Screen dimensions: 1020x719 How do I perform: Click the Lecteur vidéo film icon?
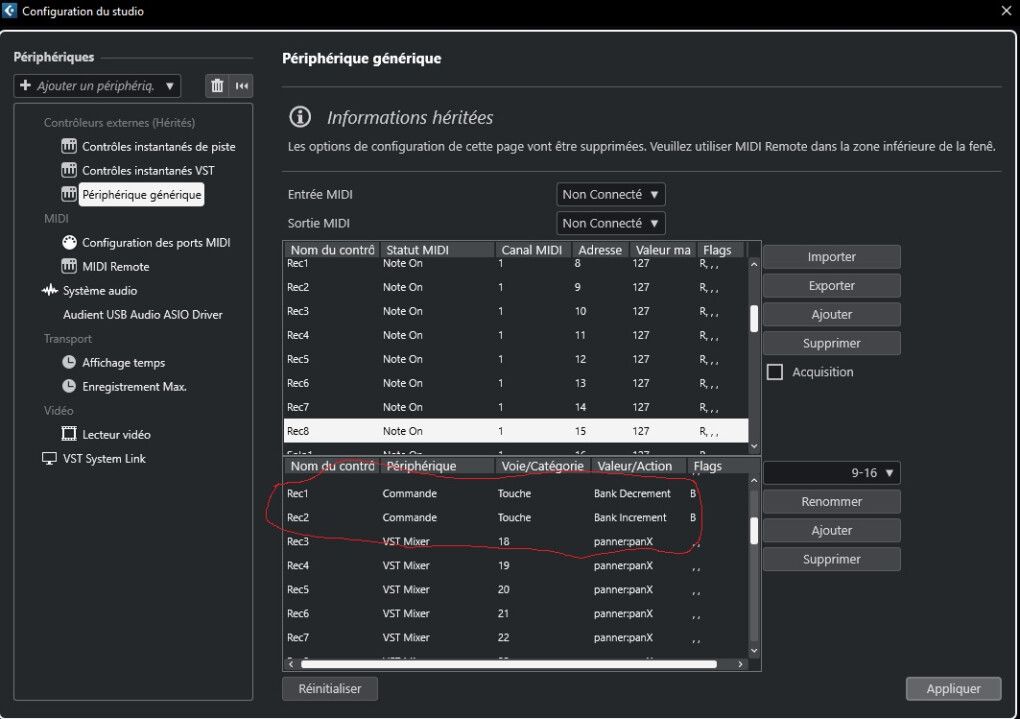[x=69, y=435]
